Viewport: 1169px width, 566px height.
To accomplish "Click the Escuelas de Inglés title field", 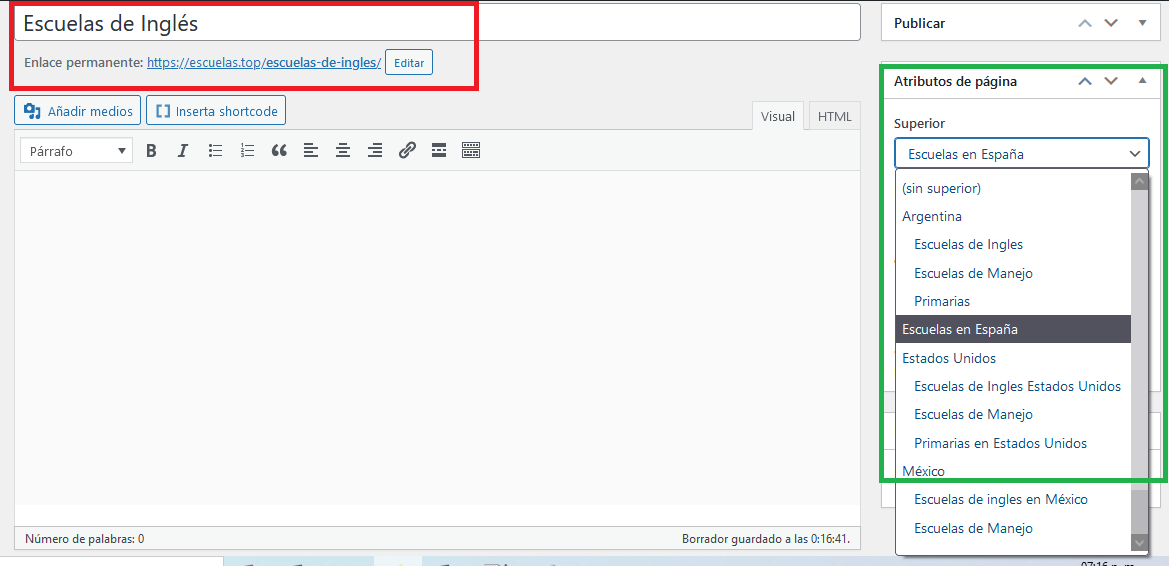I will tap(437, 23).
